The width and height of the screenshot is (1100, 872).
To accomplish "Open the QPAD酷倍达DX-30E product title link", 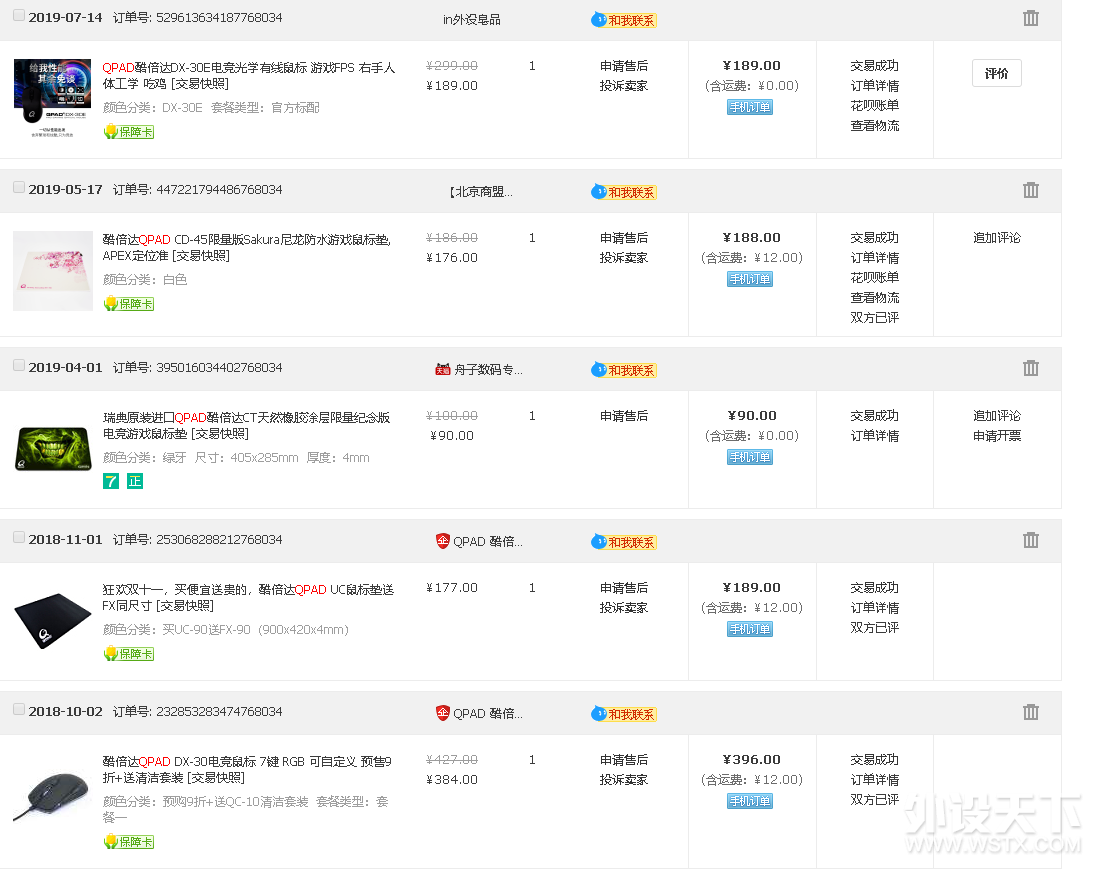I will point(249,76).
